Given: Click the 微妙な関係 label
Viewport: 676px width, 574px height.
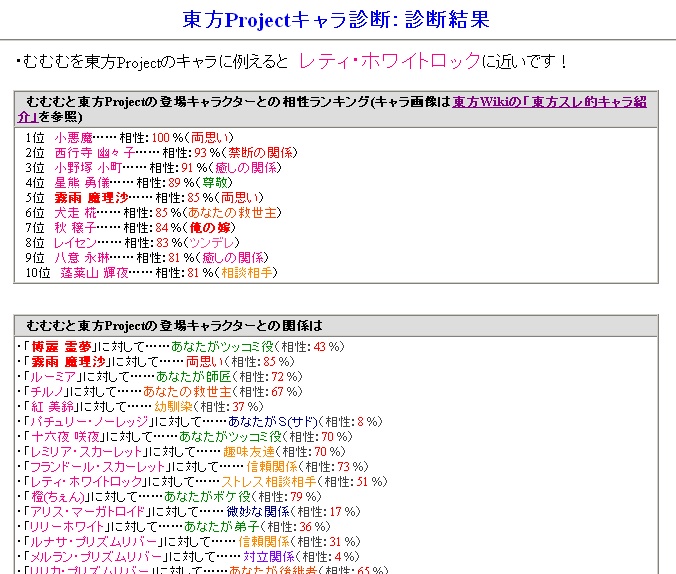Looking at the screenshot, I should coord(258,512).
